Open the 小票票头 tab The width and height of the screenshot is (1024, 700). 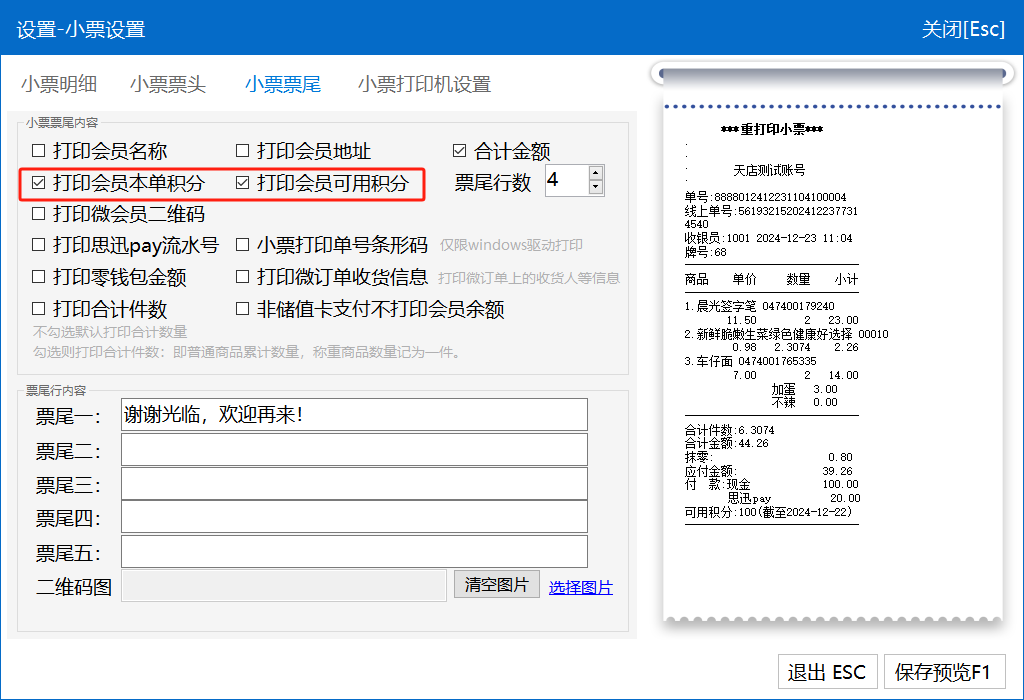(x=167, y=85)
